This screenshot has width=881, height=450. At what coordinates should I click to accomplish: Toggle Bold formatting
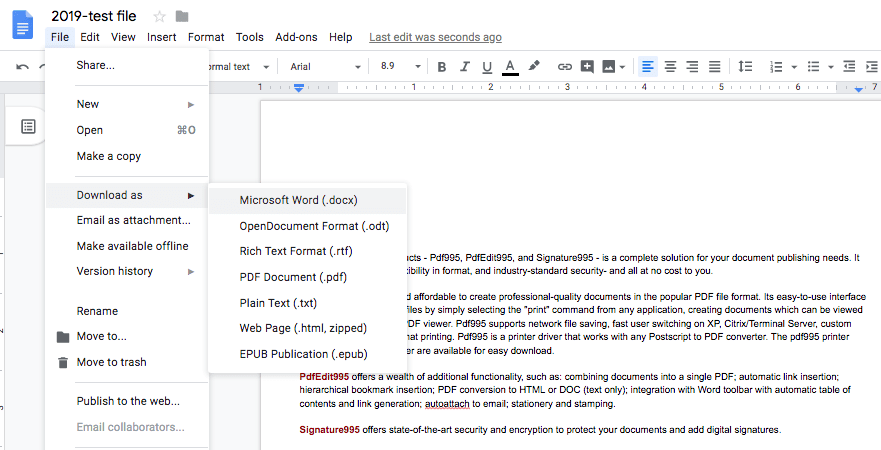click(442, 67)
